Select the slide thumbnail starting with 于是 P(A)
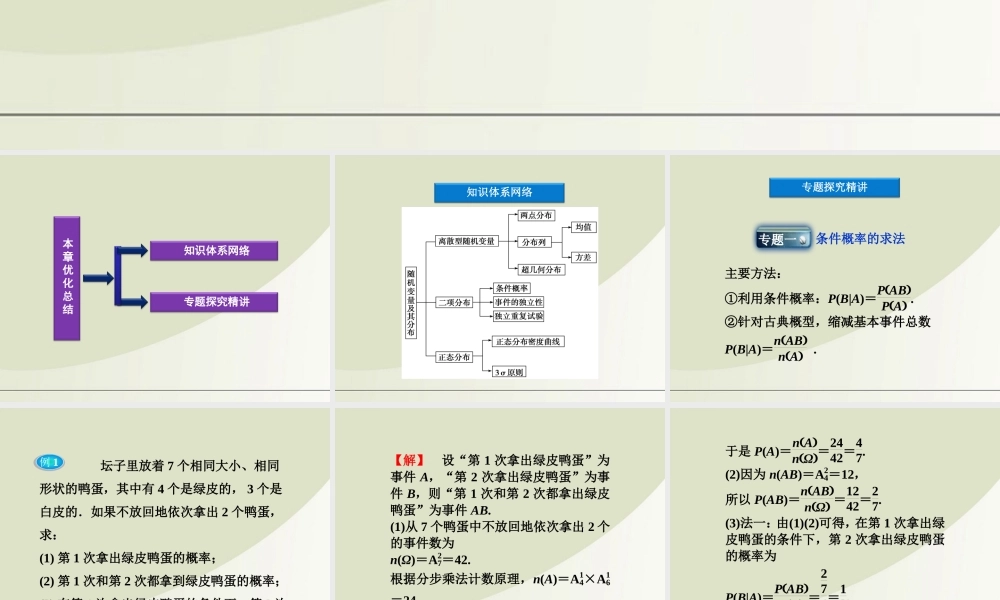Image resolution: width=1000 pixels, height=600 pixels. tap(835, 504)
